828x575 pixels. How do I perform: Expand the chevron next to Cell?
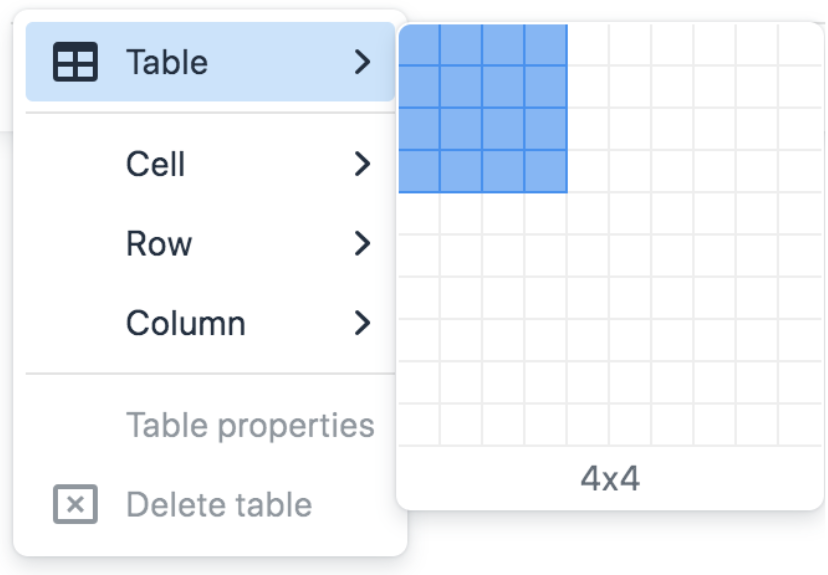[362, 164]
